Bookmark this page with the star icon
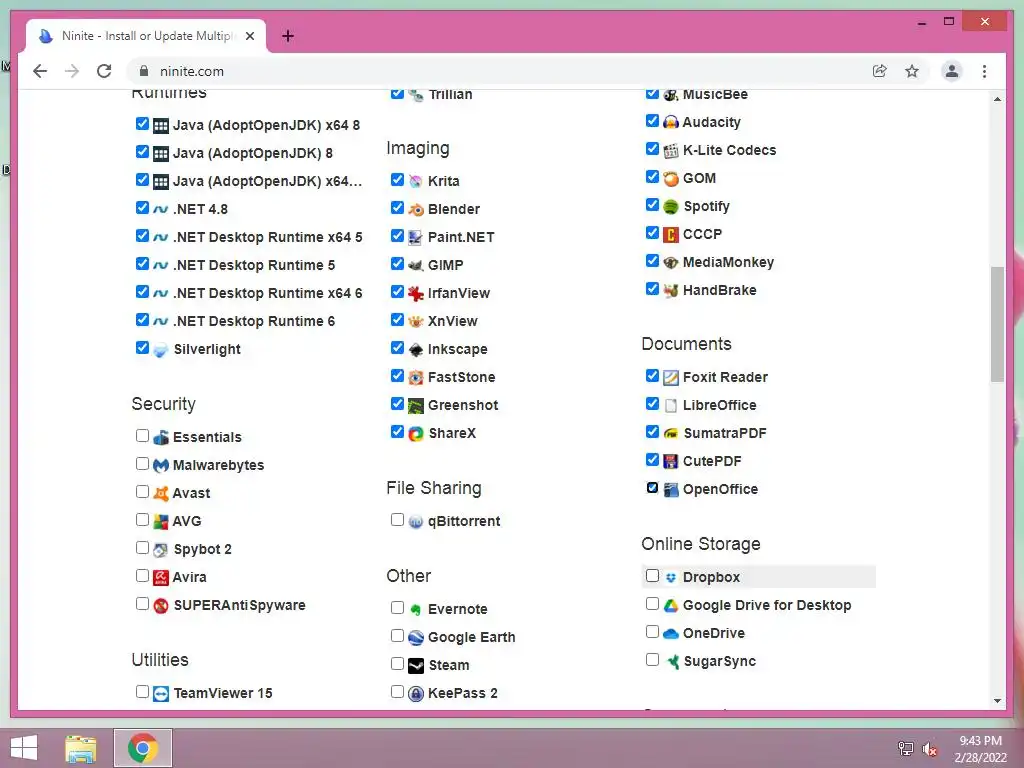 (x=912, y=71)
